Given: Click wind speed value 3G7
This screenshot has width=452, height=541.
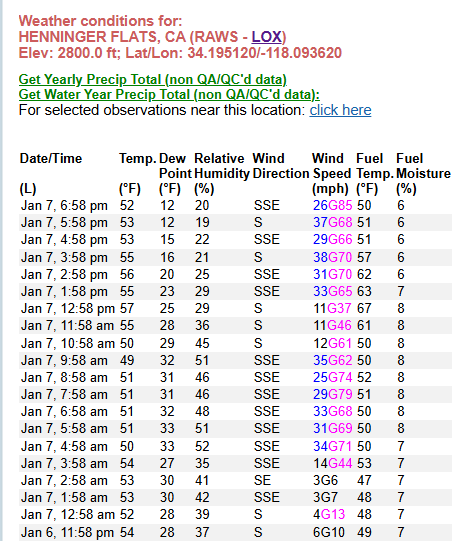Looking at the screenshot, I should [x=325, y=498].
